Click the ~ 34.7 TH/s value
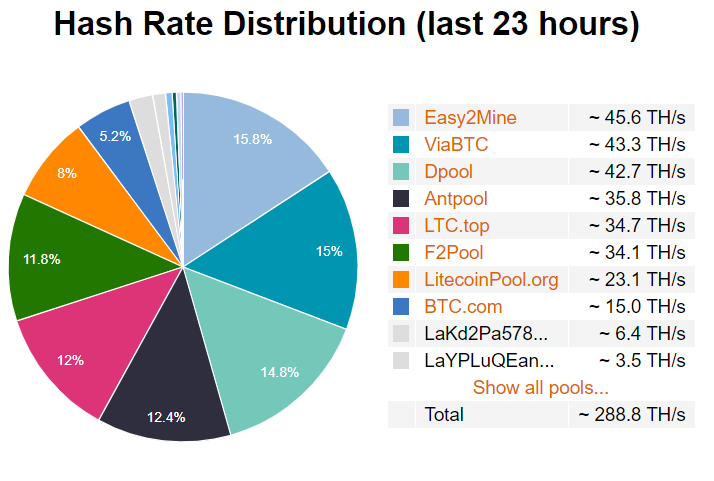The height and width of the screenshot is (481, 714). [637, 225]
